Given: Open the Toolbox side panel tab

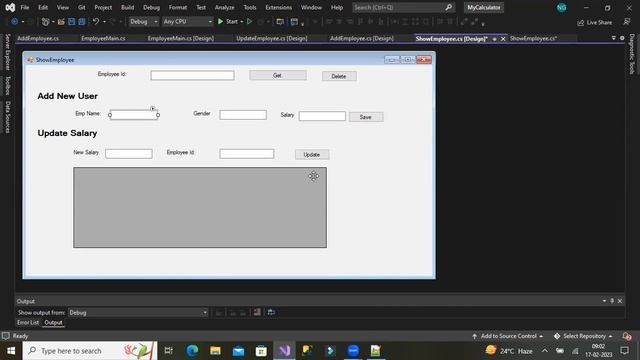Looking at the screenshot, I should point(7,85).
